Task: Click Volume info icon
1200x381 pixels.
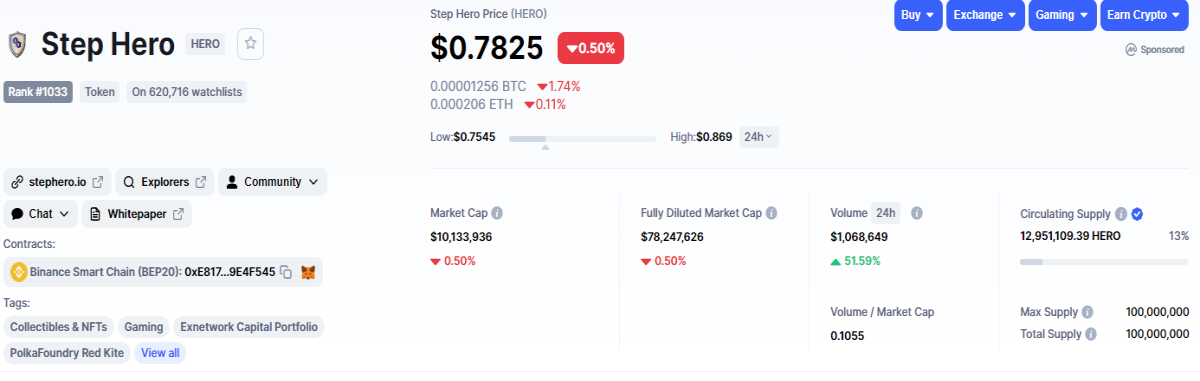Action: click(917, 213)
